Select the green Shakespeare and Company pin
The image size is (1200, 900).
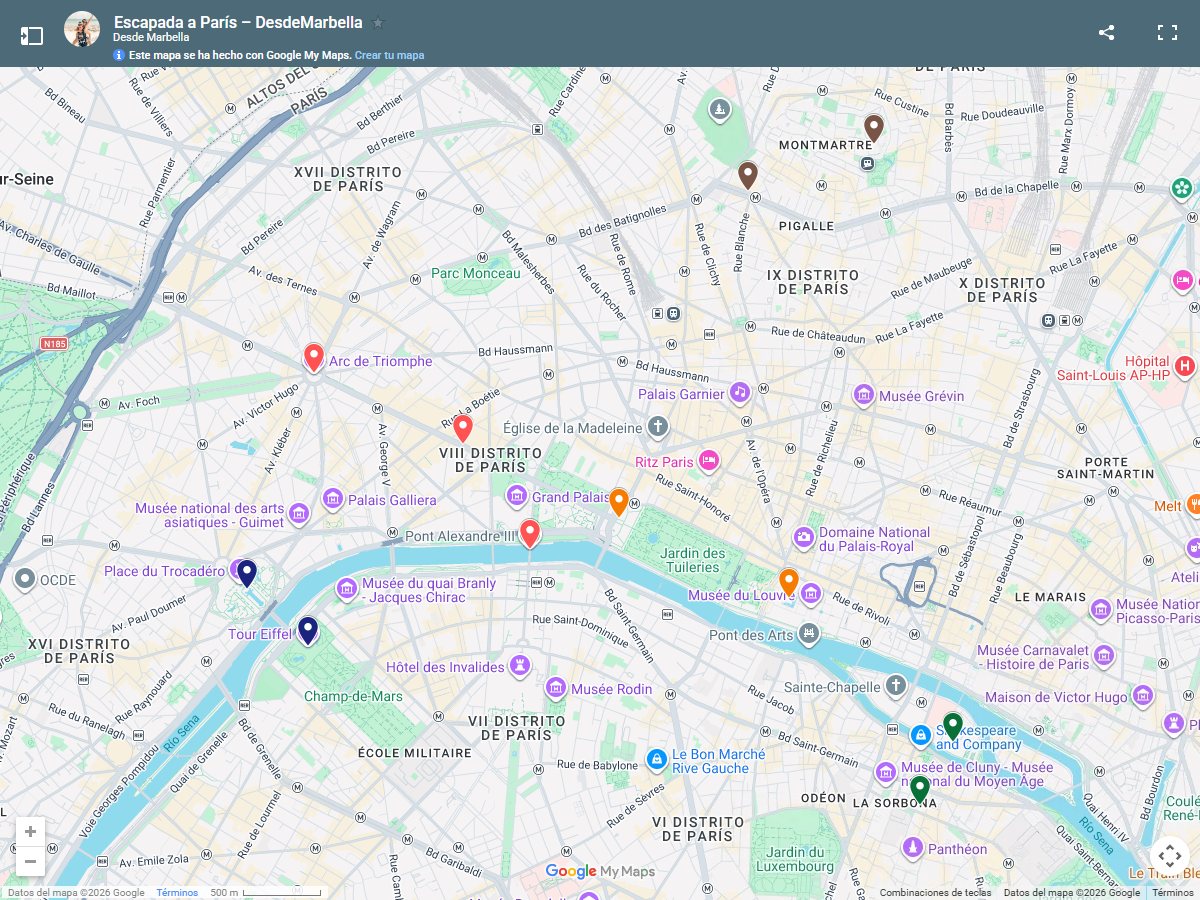click(x=953, y=725)
